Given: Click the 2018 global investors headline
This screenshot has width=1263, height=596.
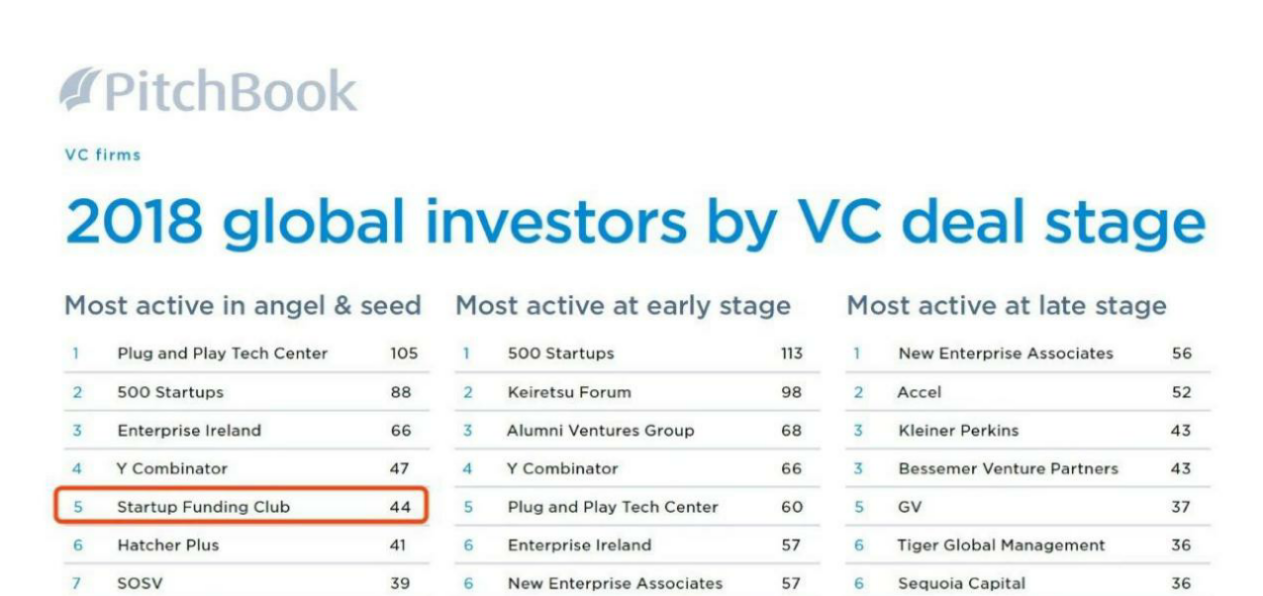Looking at the screenshot, I should (634, 222).
